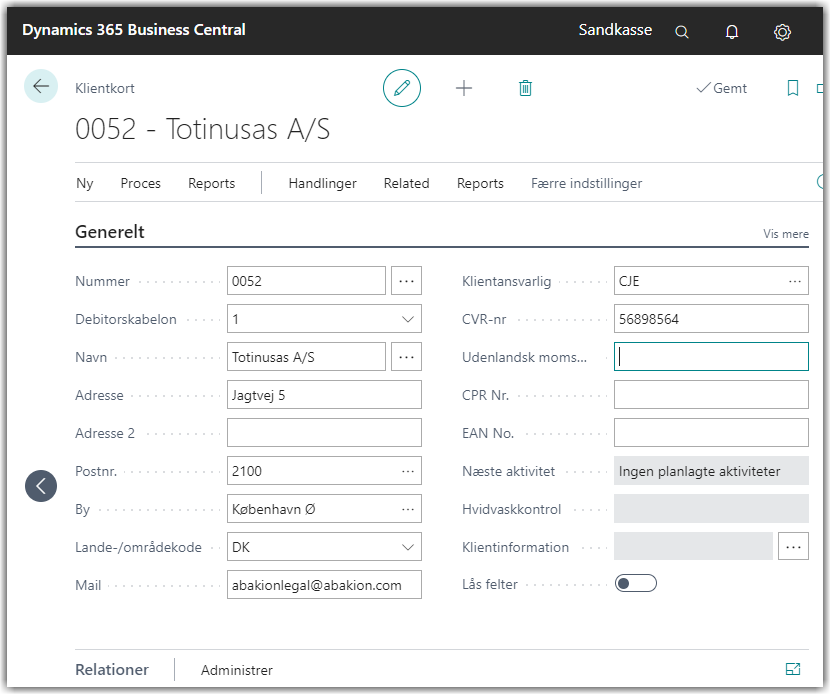Image resolution: width=831 pixels, height=695 pixels.
Task: Click the title 0052 - Totinusas A/S
Action: 202,129
